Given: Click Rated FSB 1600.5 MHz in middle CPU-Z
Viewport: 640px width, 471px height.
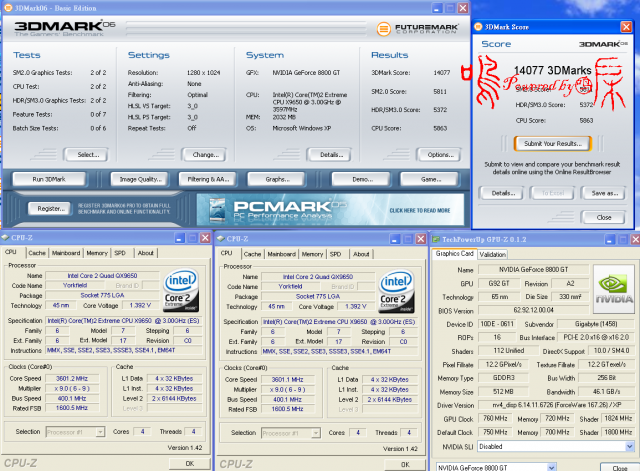Looking at the screenshot, I should (x=287, y=409).
